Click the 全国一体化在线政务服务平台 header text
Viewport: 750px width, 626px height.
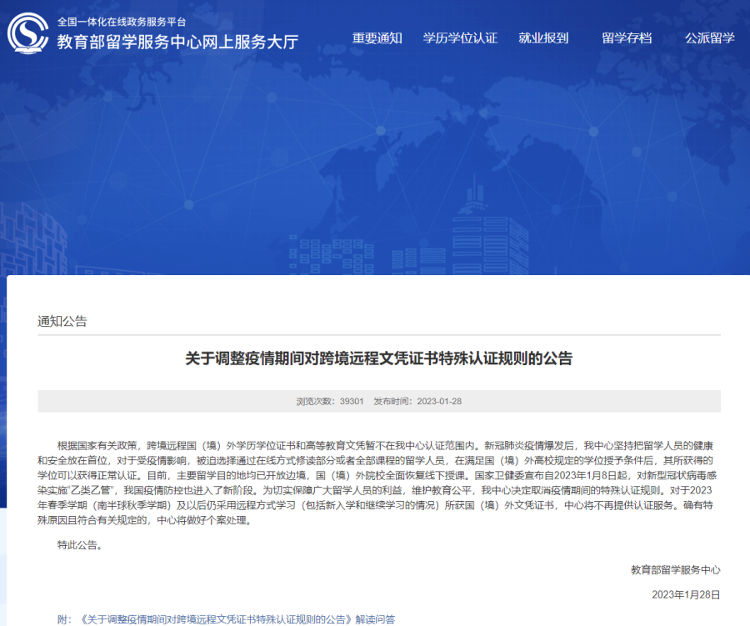[121, 22]
